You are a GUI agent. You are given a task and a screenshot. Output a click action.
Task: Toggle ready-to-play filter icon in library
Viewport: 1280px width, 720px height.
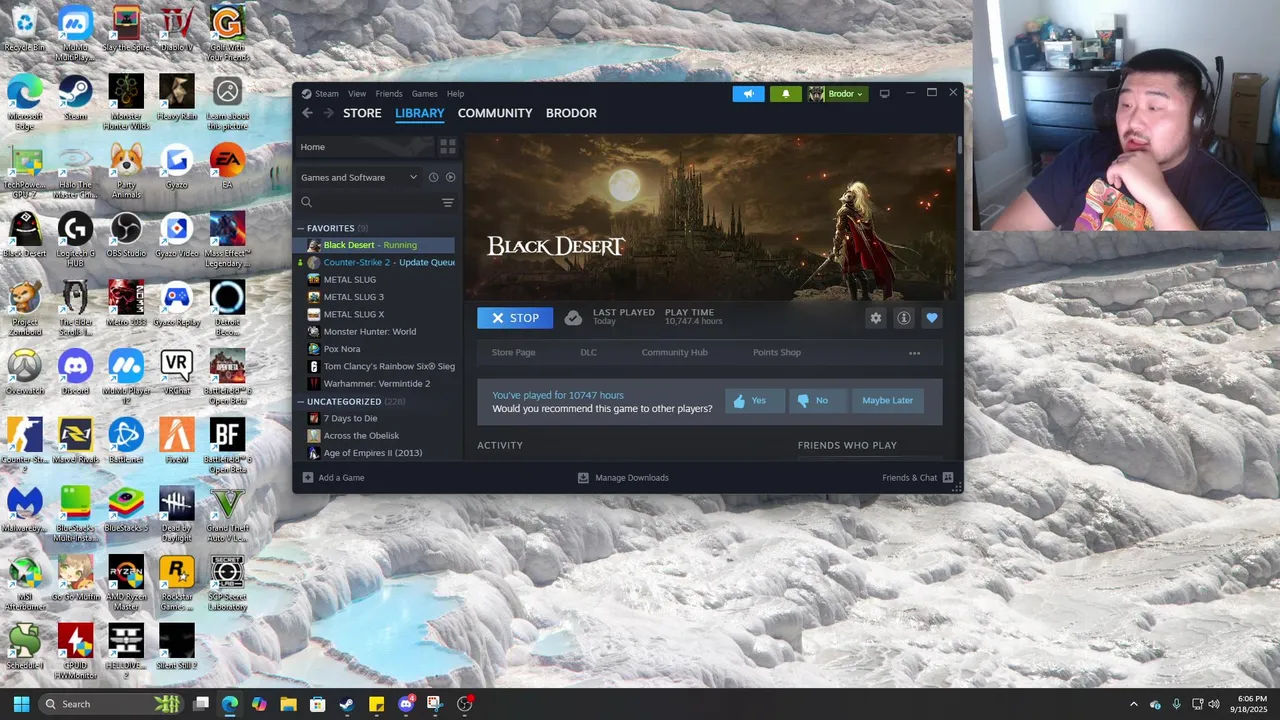450,177
